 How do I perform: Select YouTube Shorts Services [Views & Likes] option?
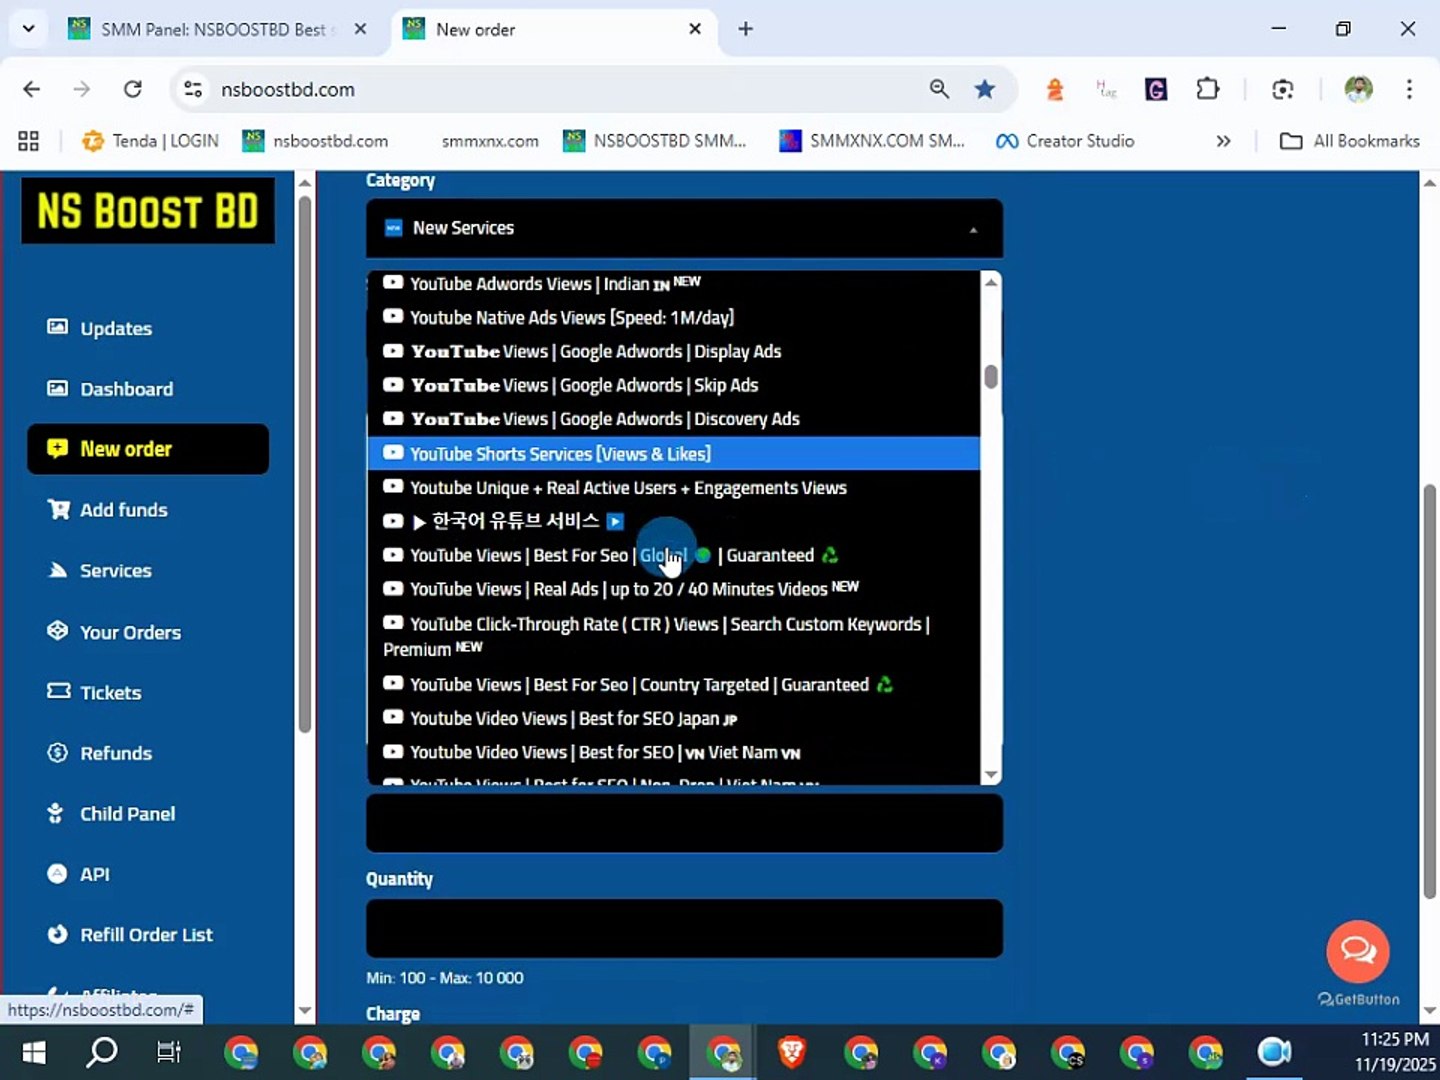(674, 454)
